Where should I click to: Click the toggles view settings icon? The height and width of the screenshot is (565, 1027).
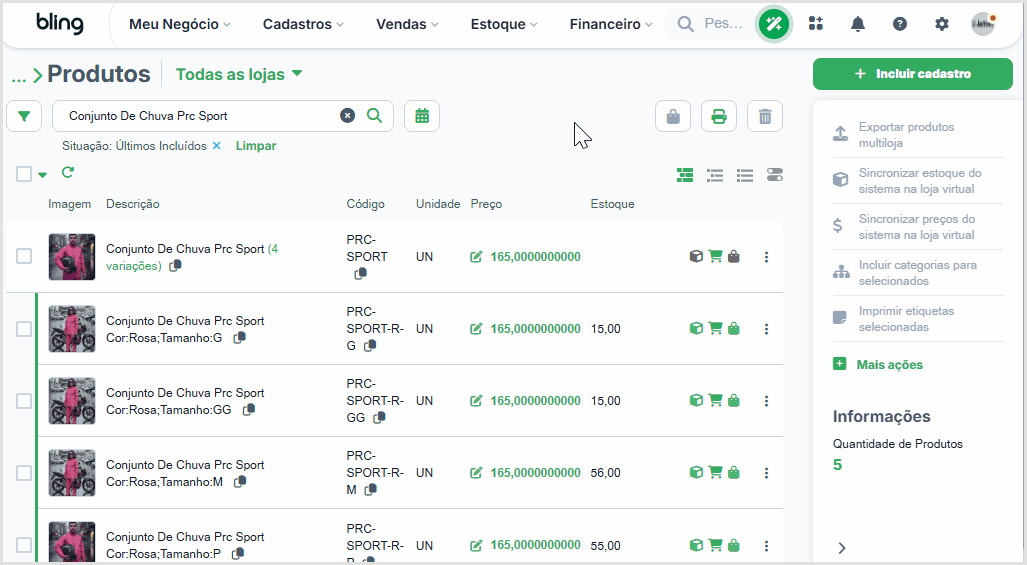[775, 175]
